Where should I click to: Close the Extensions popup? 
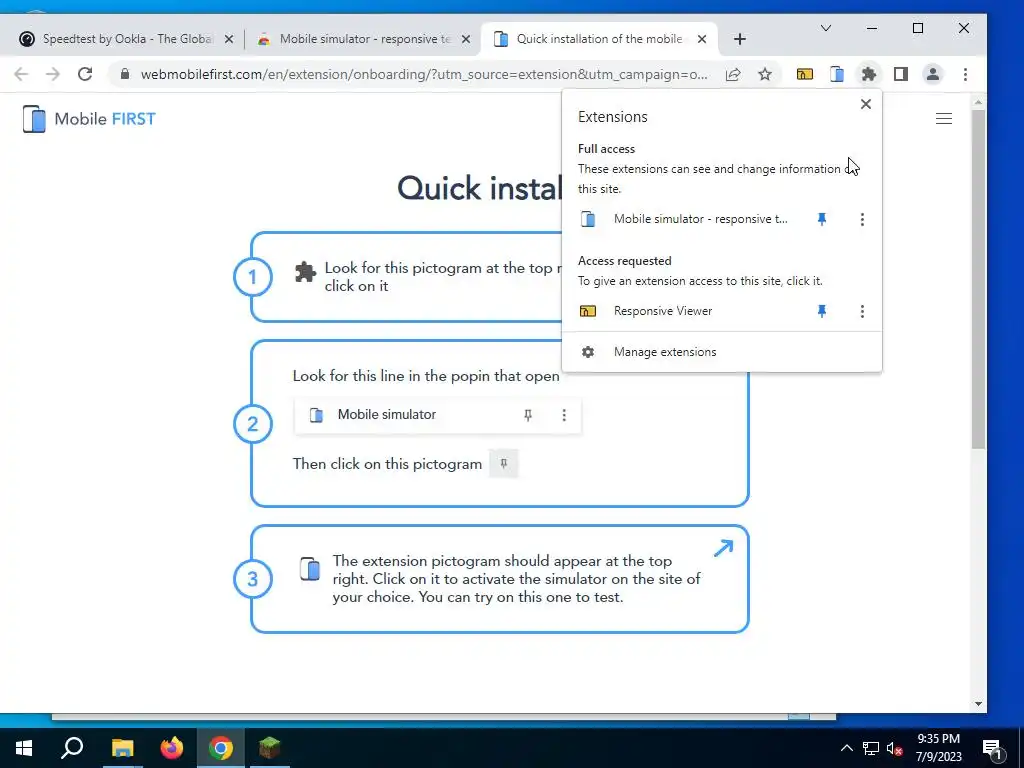[865, 104]
